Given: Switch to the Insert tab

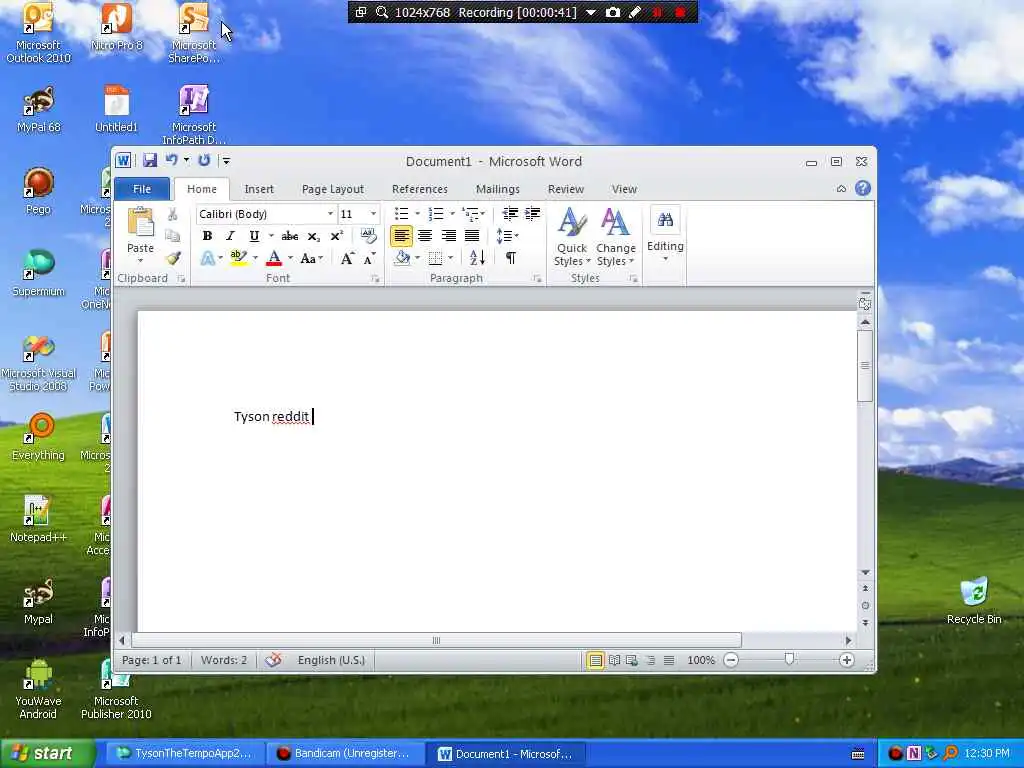Looking at the screenshot, I should pos(259,189).
